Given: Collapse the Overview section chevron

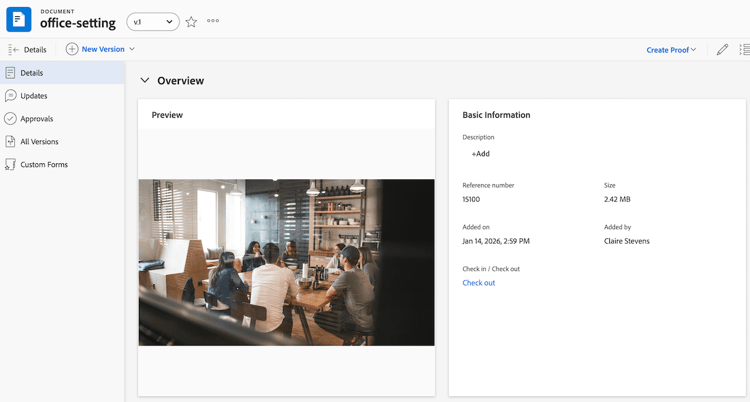Looking at the screenshot, I should (145, 80).
